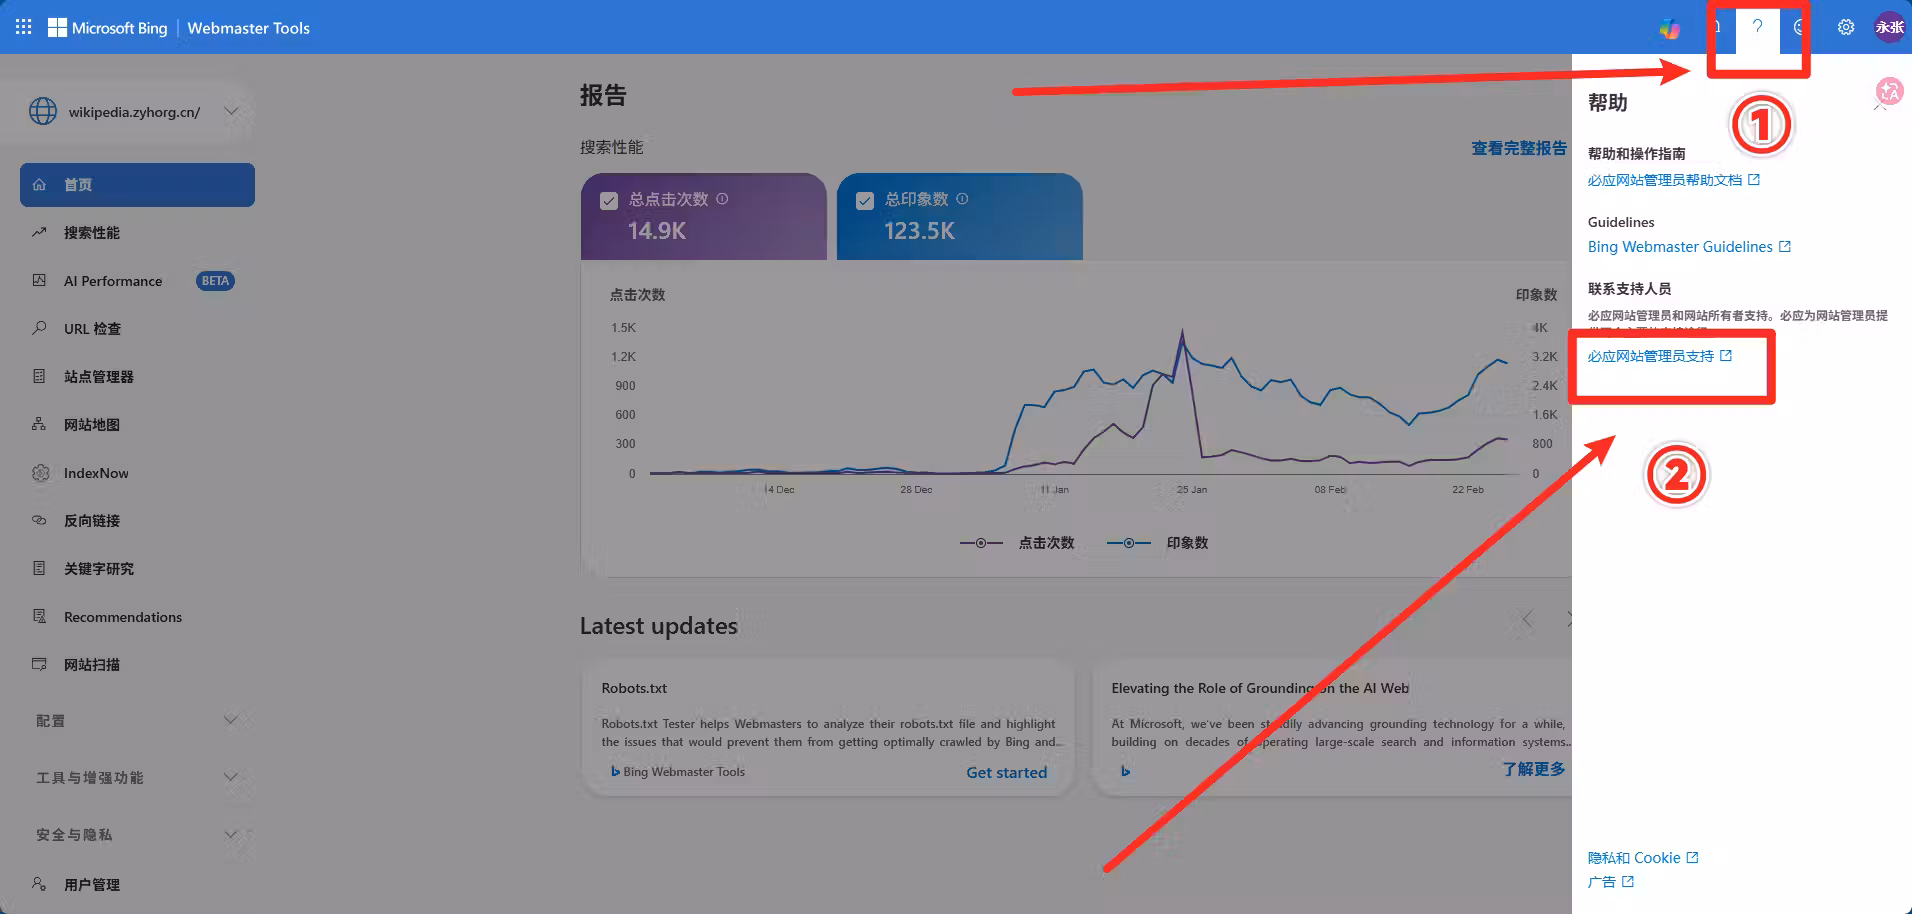Open the Copilot icon in header
Viewport: 1912px width, 914px height.
tap(1670, 28)
